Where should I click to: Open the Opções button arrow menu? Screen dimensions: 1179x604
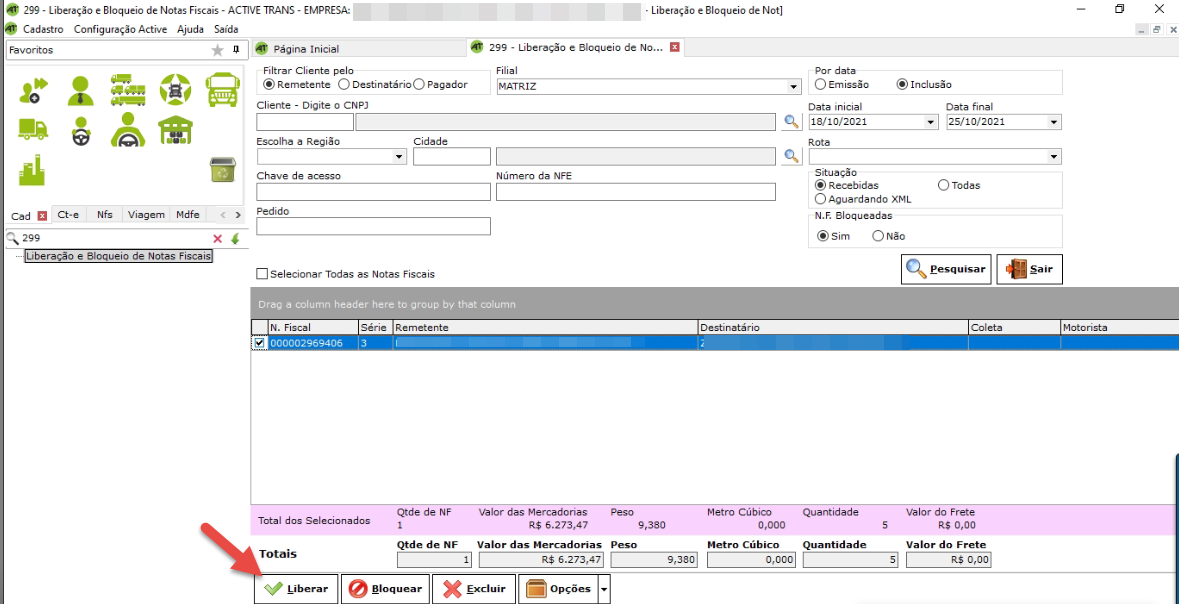(603, 589)
